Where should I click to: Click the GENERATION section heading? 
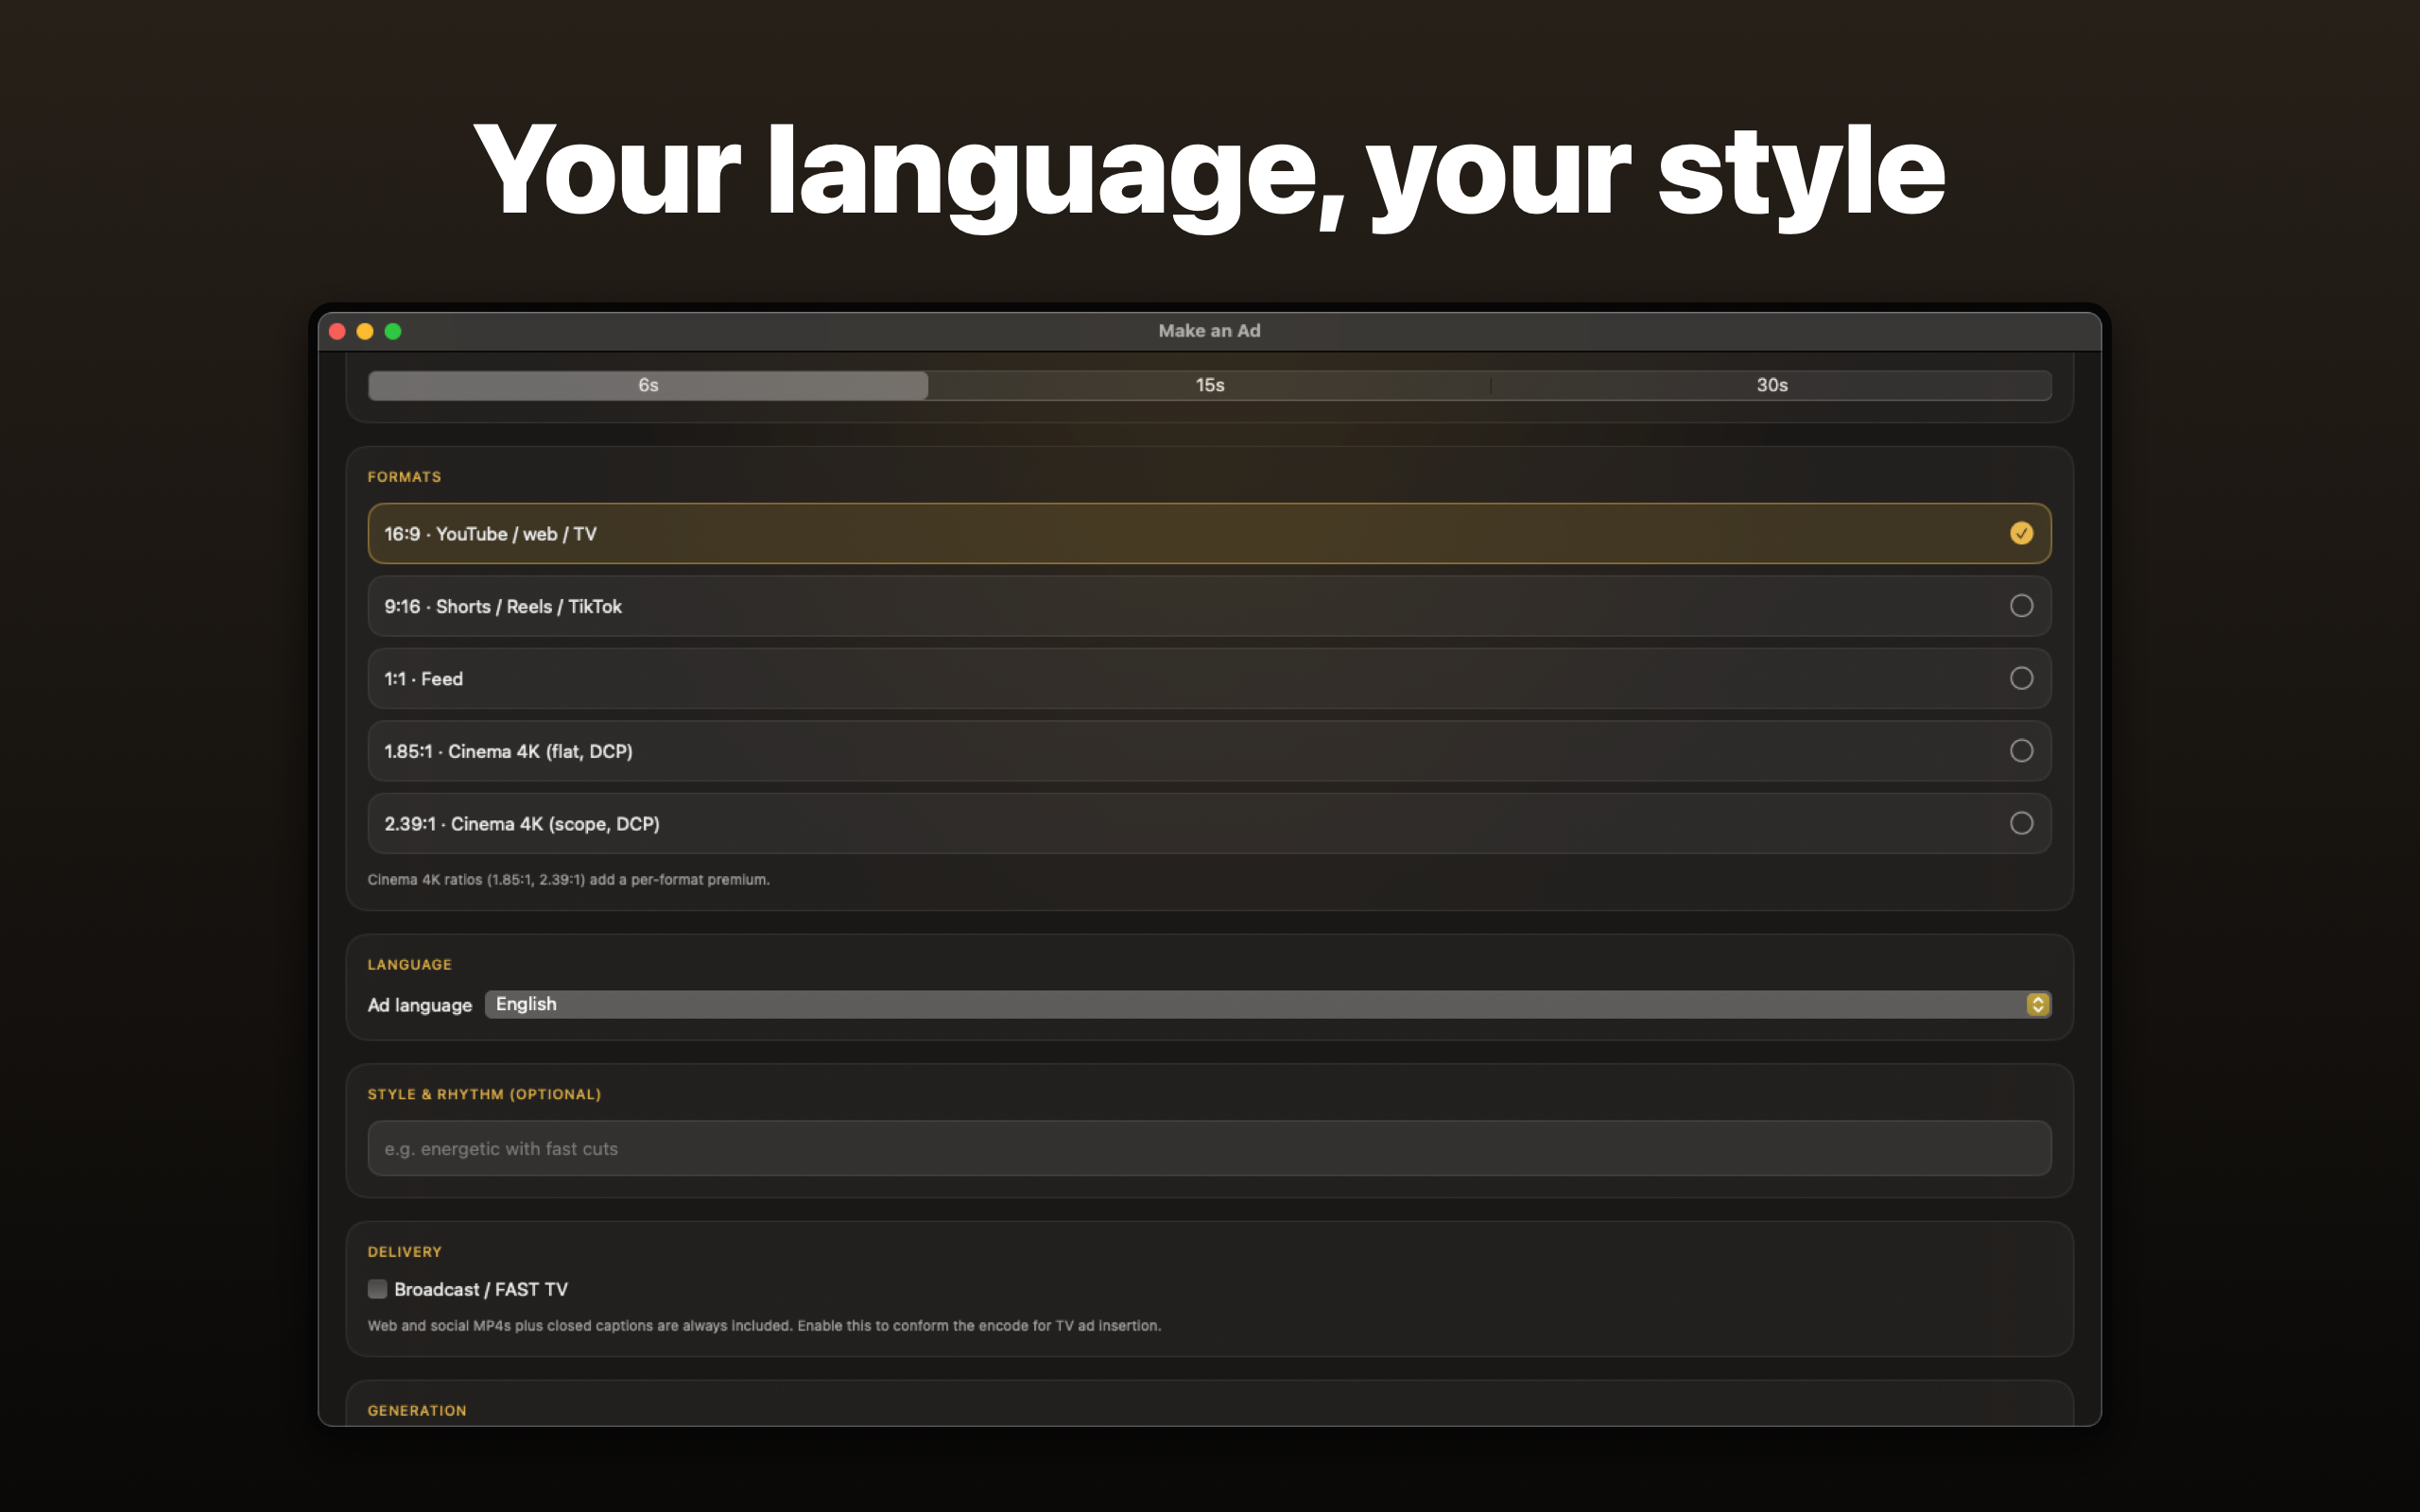417,1411
